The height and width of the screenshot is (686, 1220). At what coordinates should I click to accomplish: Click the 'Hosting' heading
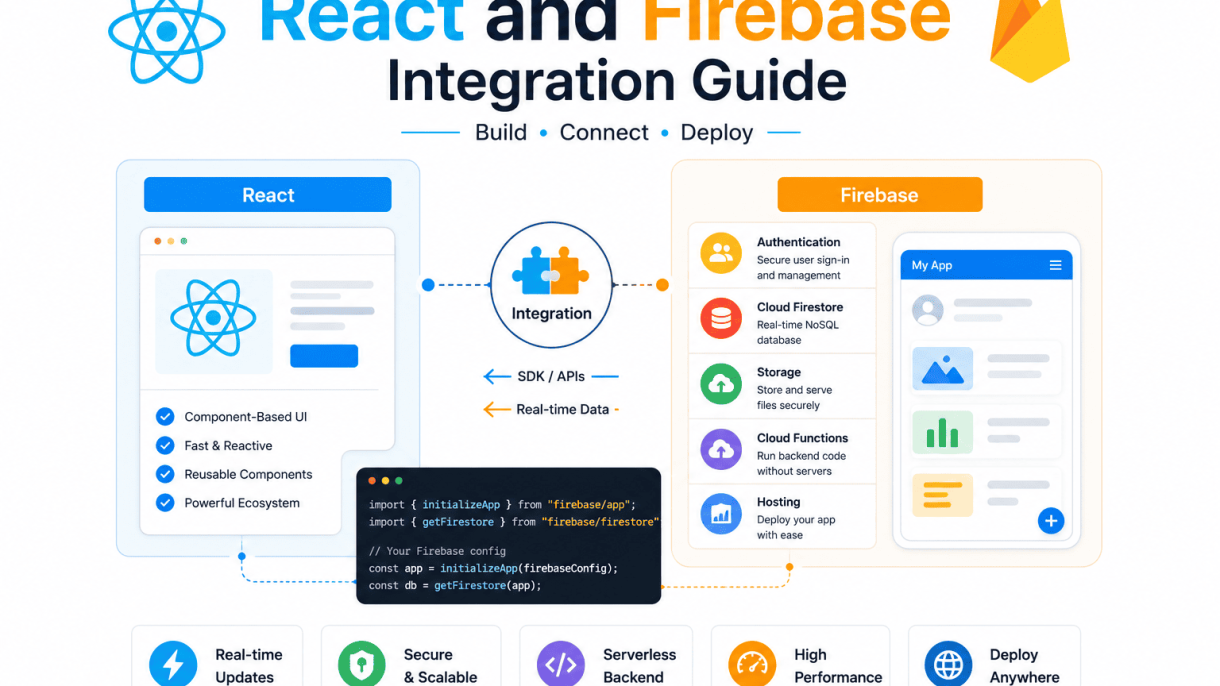click(779, 502)
